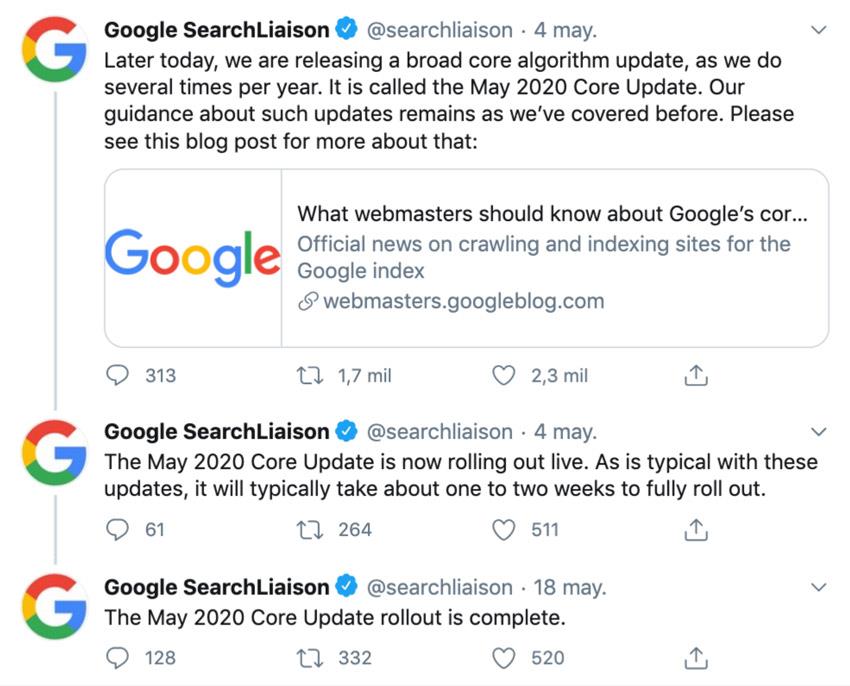Share the rolling out live tweet

coord(696,530)
